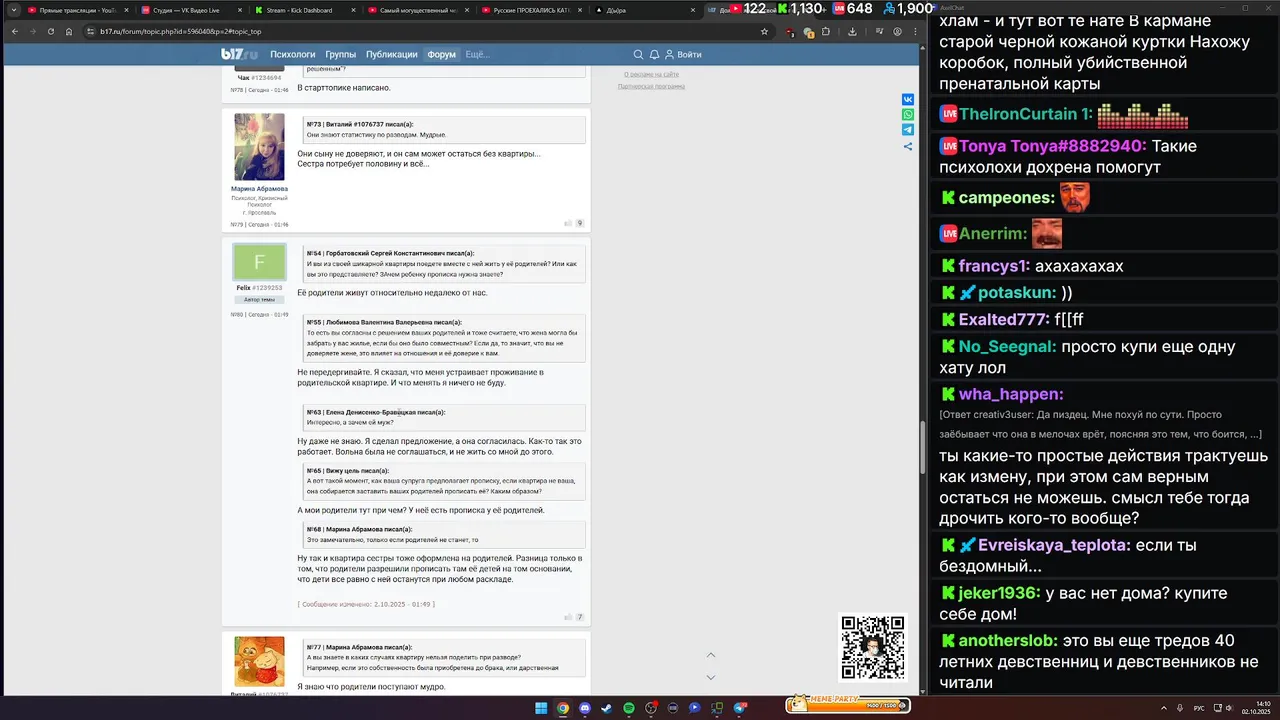
Task: Click the Автор темы label under Felix
Action: [259, 299]
